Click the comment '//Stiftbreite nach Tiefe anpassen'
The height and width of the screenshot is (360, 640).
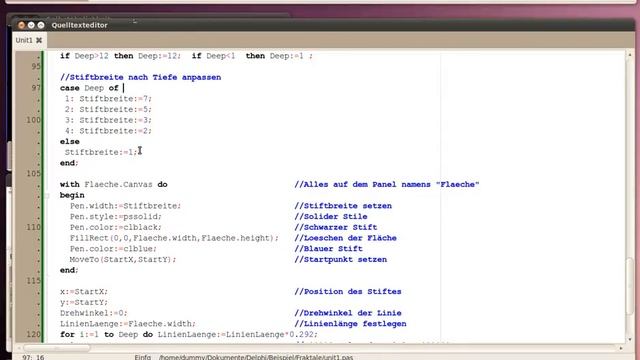[x=140, y=77]
